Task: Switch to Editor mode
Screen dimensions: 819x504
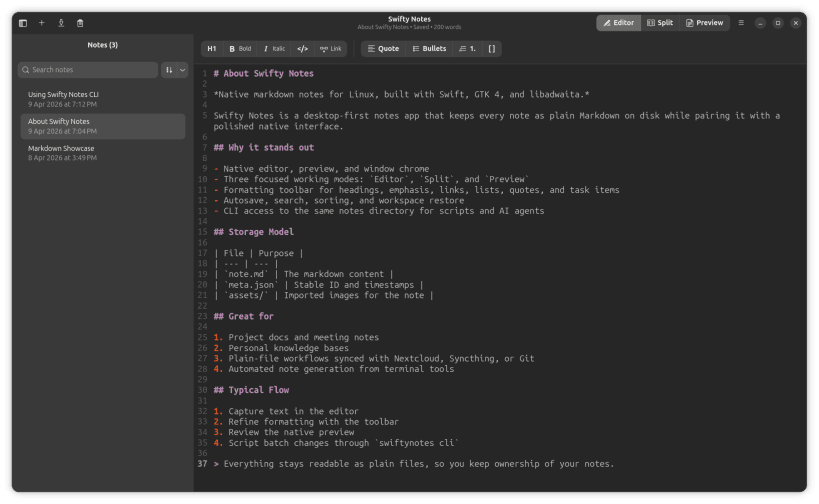Action: (x=618, y=23)
